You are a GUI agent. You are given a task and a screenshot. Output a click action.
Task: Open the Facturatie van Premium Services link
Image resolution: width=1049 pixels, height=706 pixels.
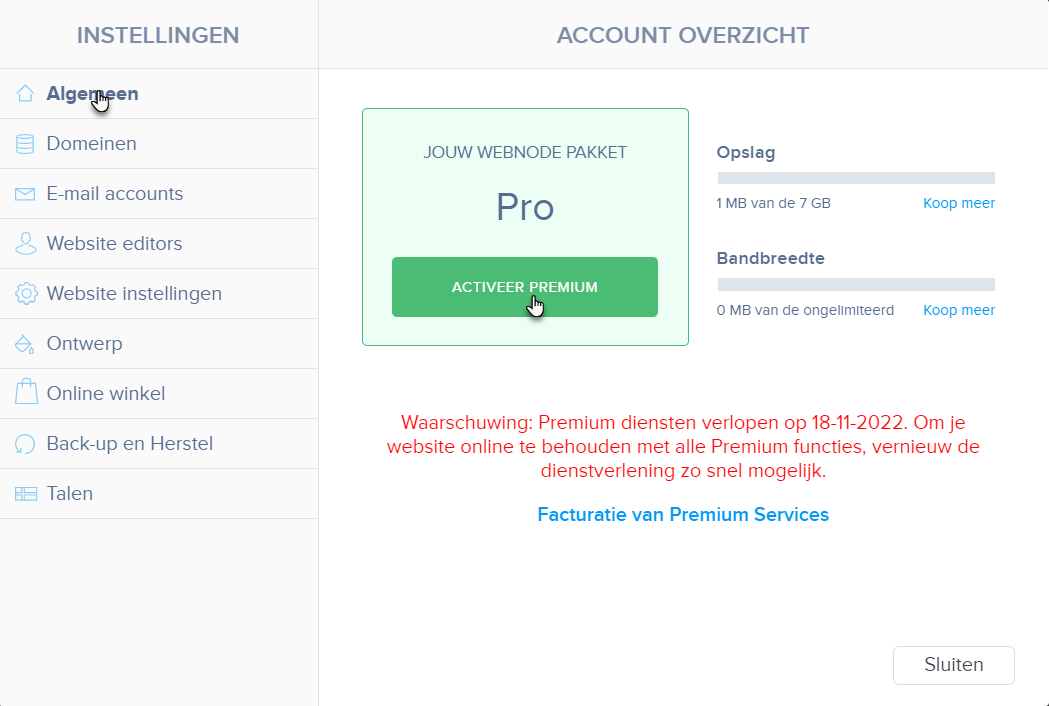(x=683, y=515)
